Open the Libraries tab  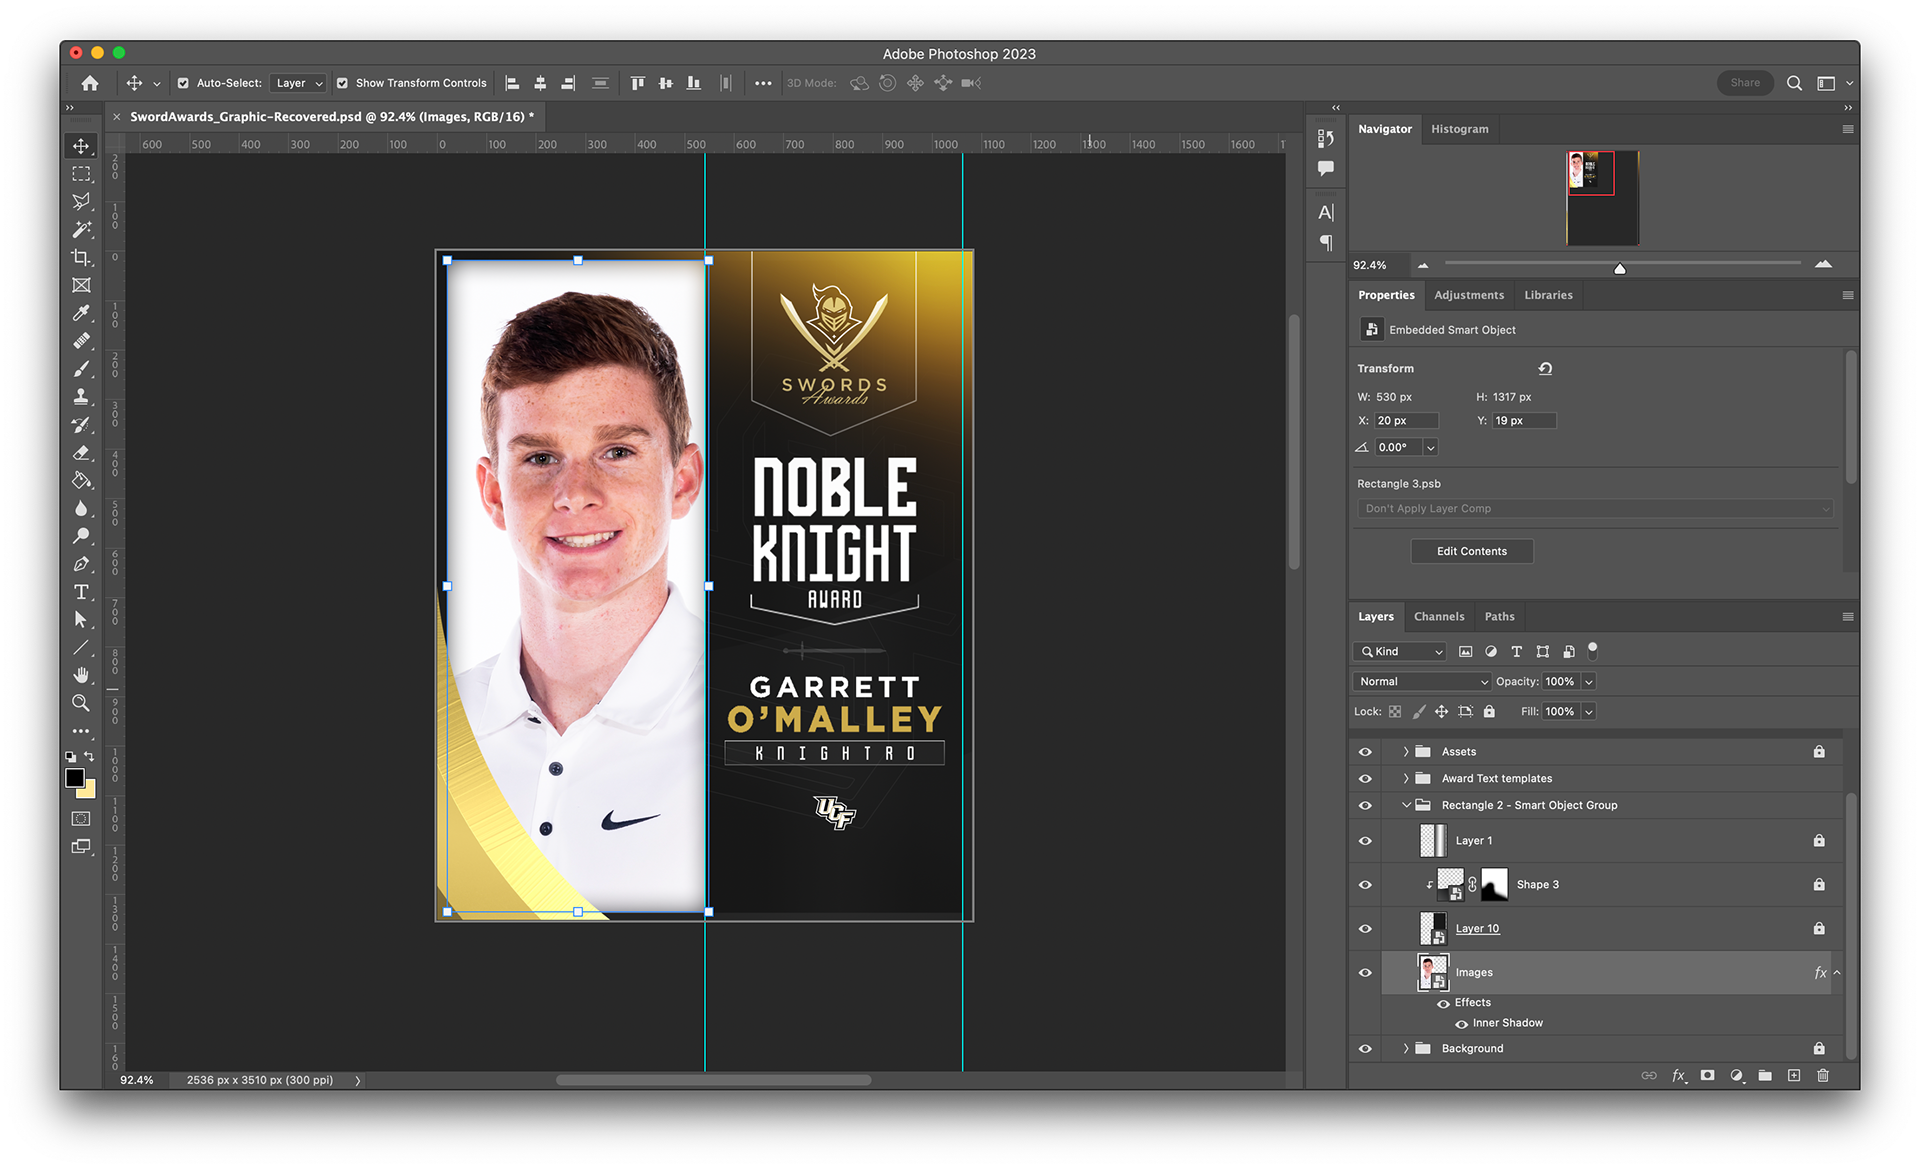[1548, 295]
